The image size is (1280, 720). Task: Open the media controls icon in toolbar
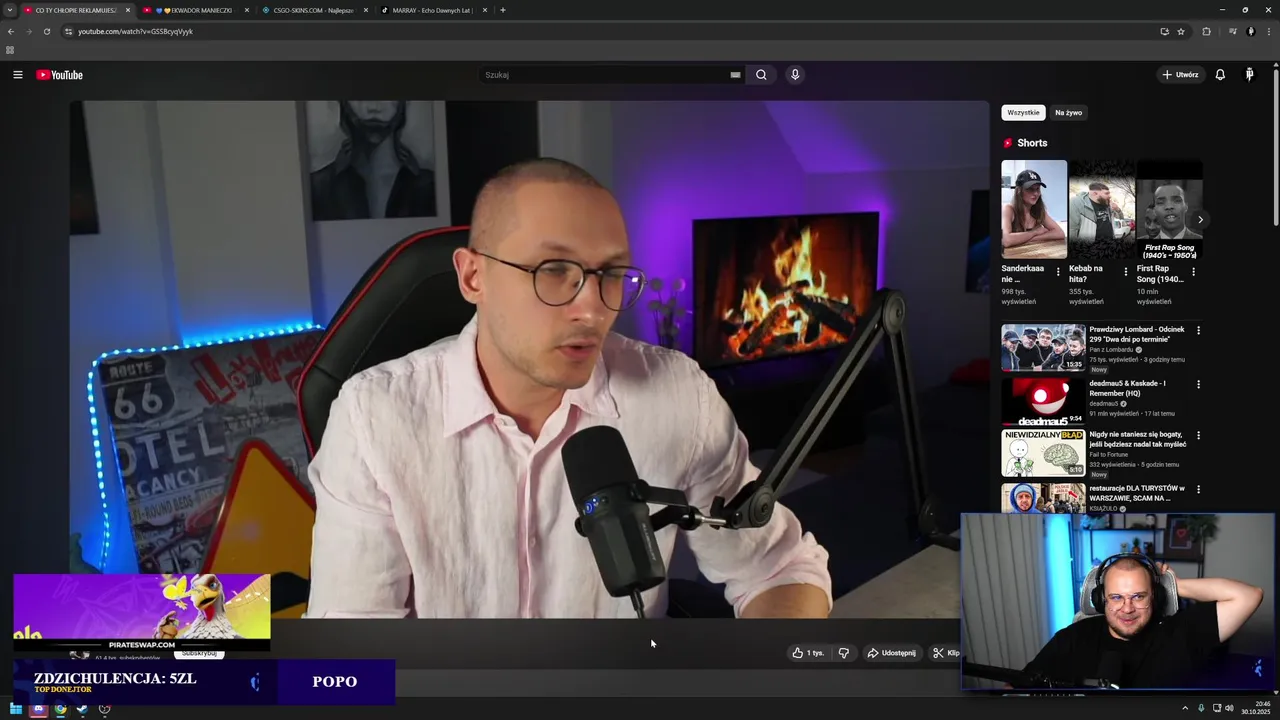point(1233,31)
